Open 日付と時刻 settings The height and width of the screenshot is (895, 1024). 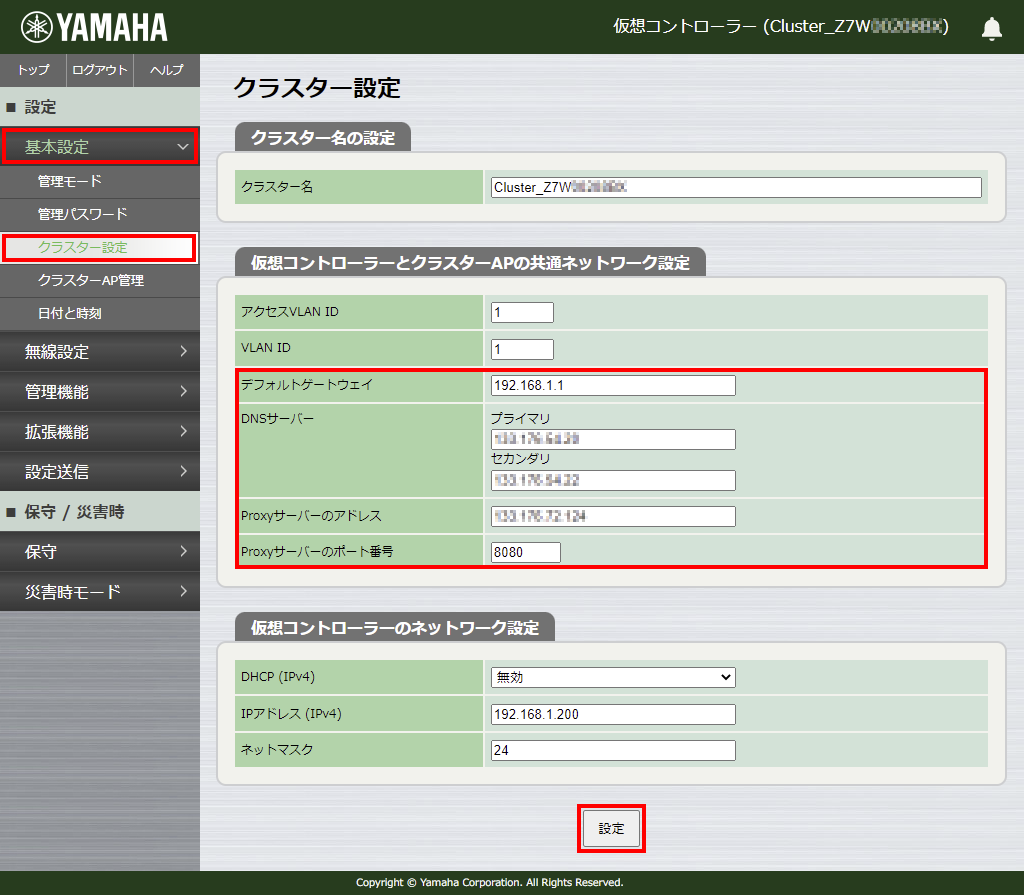69,314
